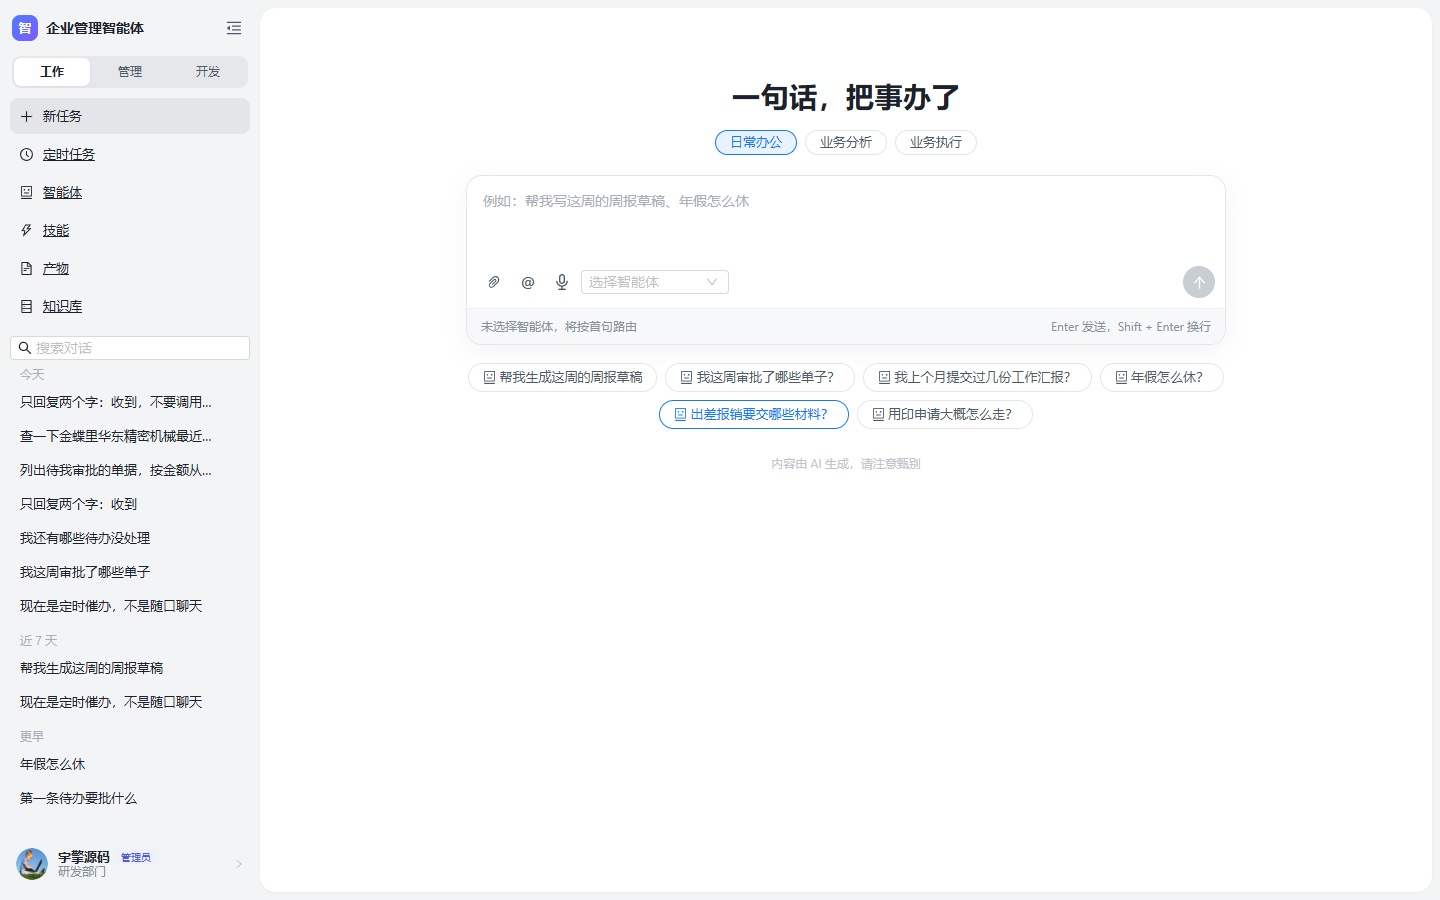1440x900 pixels.
Task: Select the 业务执行 category
Action: click(936, 143)
